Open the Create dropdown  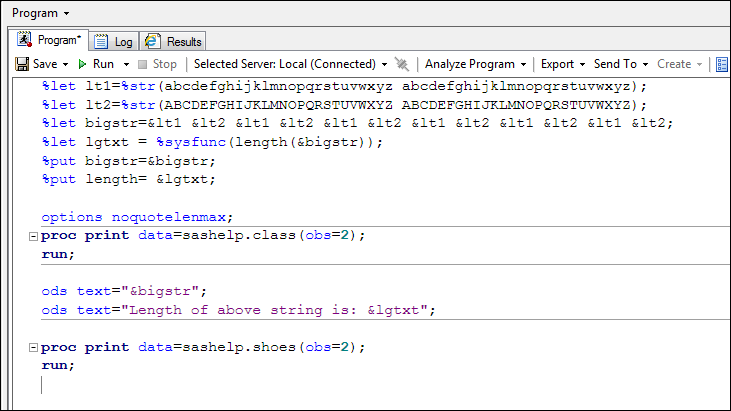tap(680, 64)
